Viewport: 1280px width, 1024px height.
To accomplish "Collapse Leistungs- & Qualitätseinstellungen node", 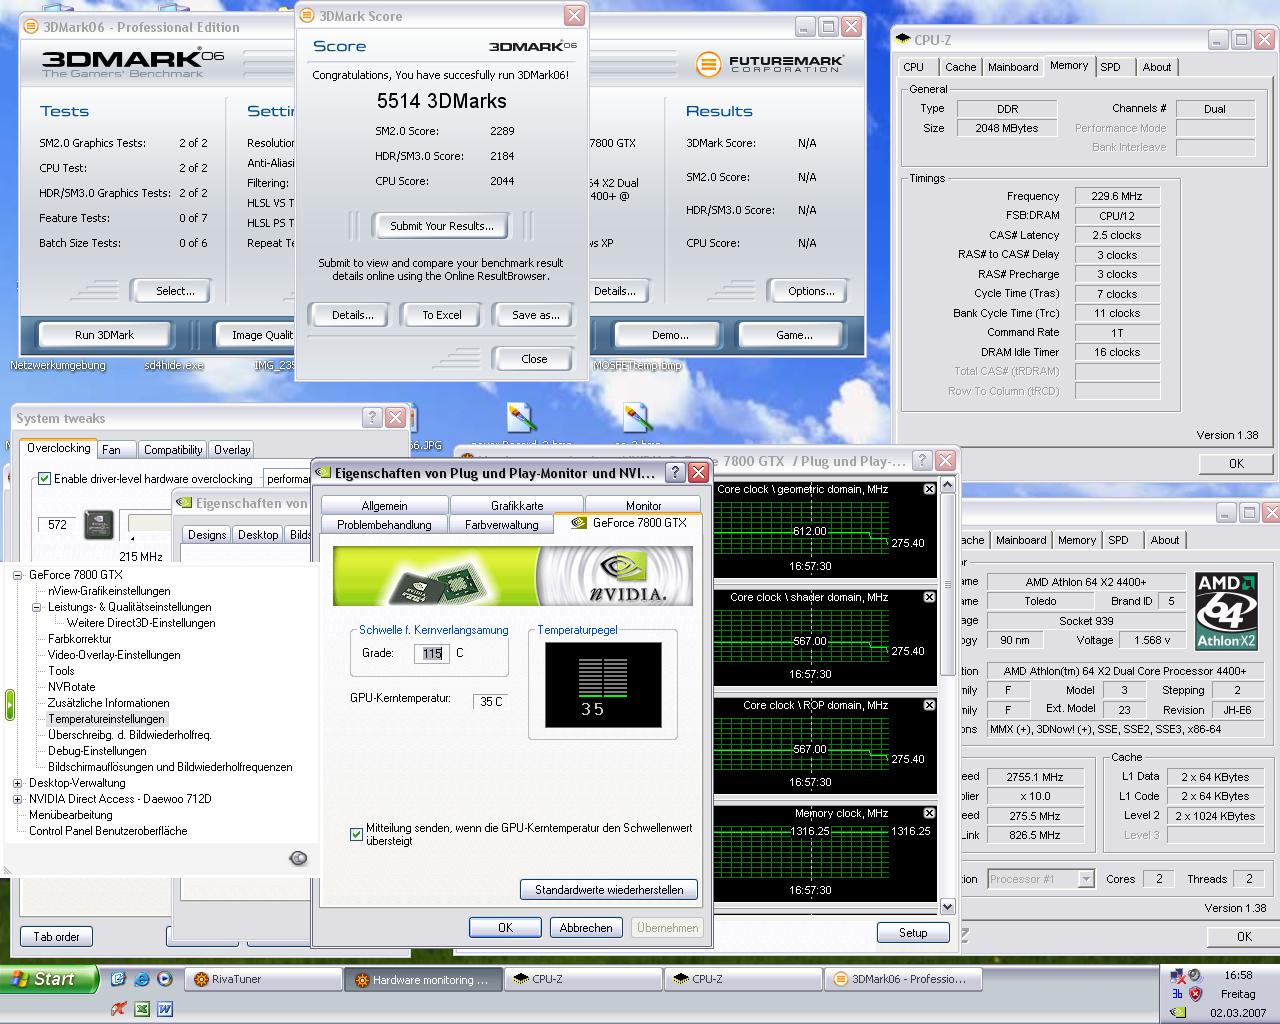I will tap(36, 607).
